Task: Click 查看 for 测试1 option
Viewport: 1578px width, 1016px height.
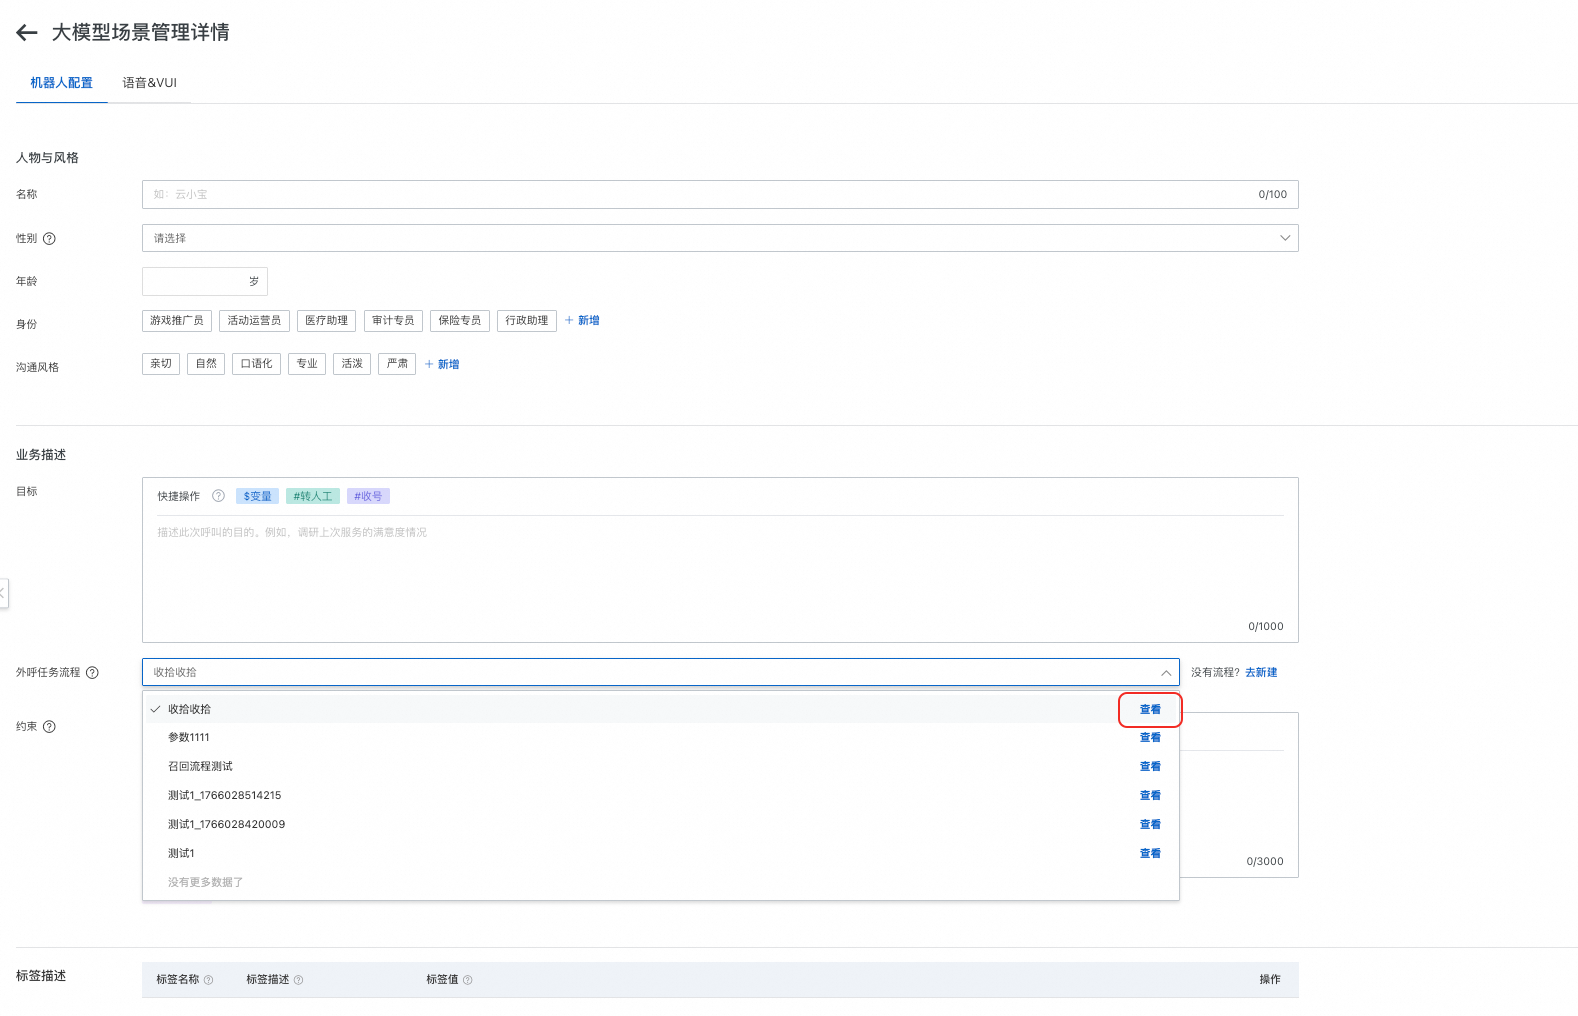Action: coord(1150,854)
